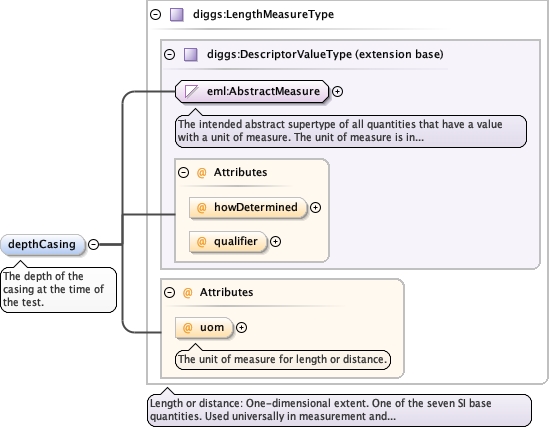The width and height of the screenshot is (550, 430).
Task: Click the diggs:LengthMeasureType title text
Action: click(263, 14)
